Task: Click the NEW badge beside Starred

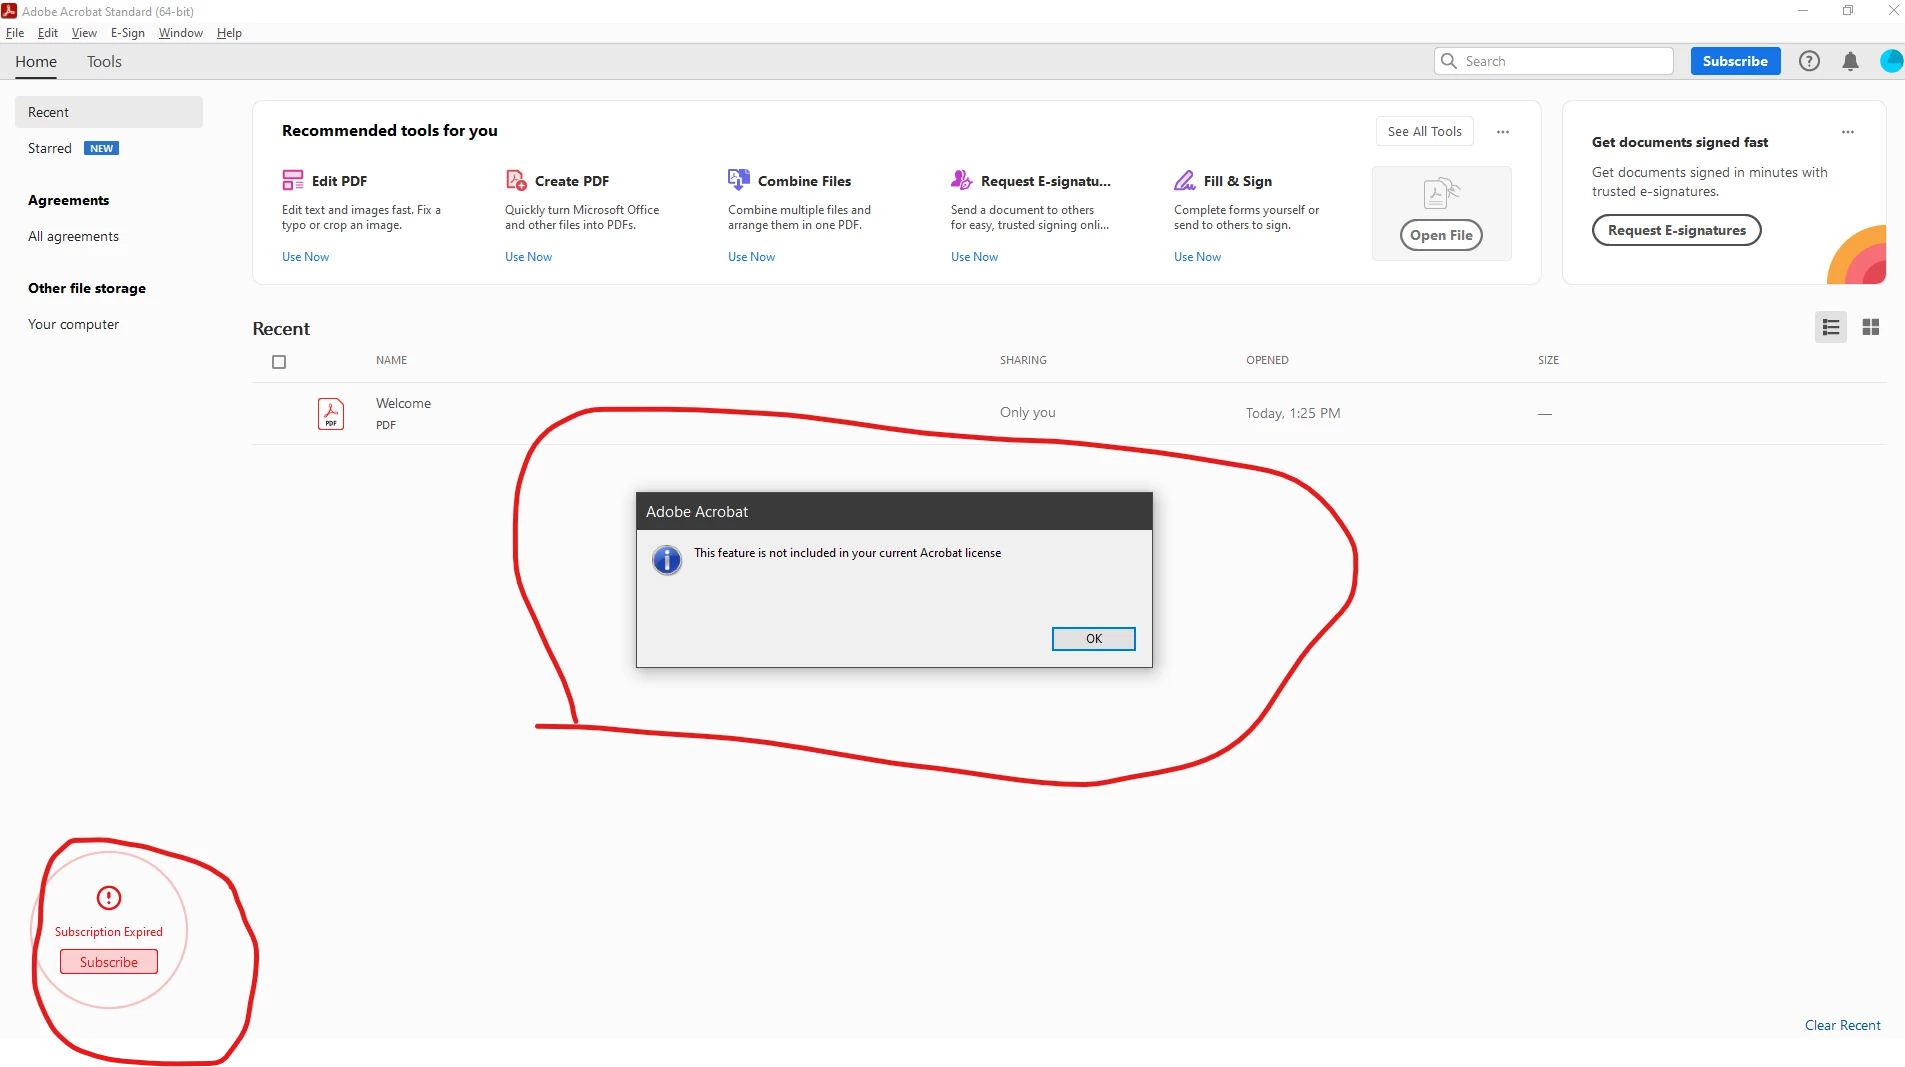Action: click(x=102, y=148)
